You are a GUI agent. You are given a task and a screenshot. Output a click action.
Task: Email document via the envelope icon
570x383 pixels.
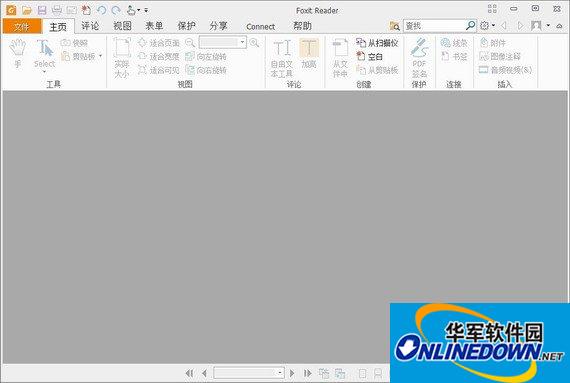[72, 10]
